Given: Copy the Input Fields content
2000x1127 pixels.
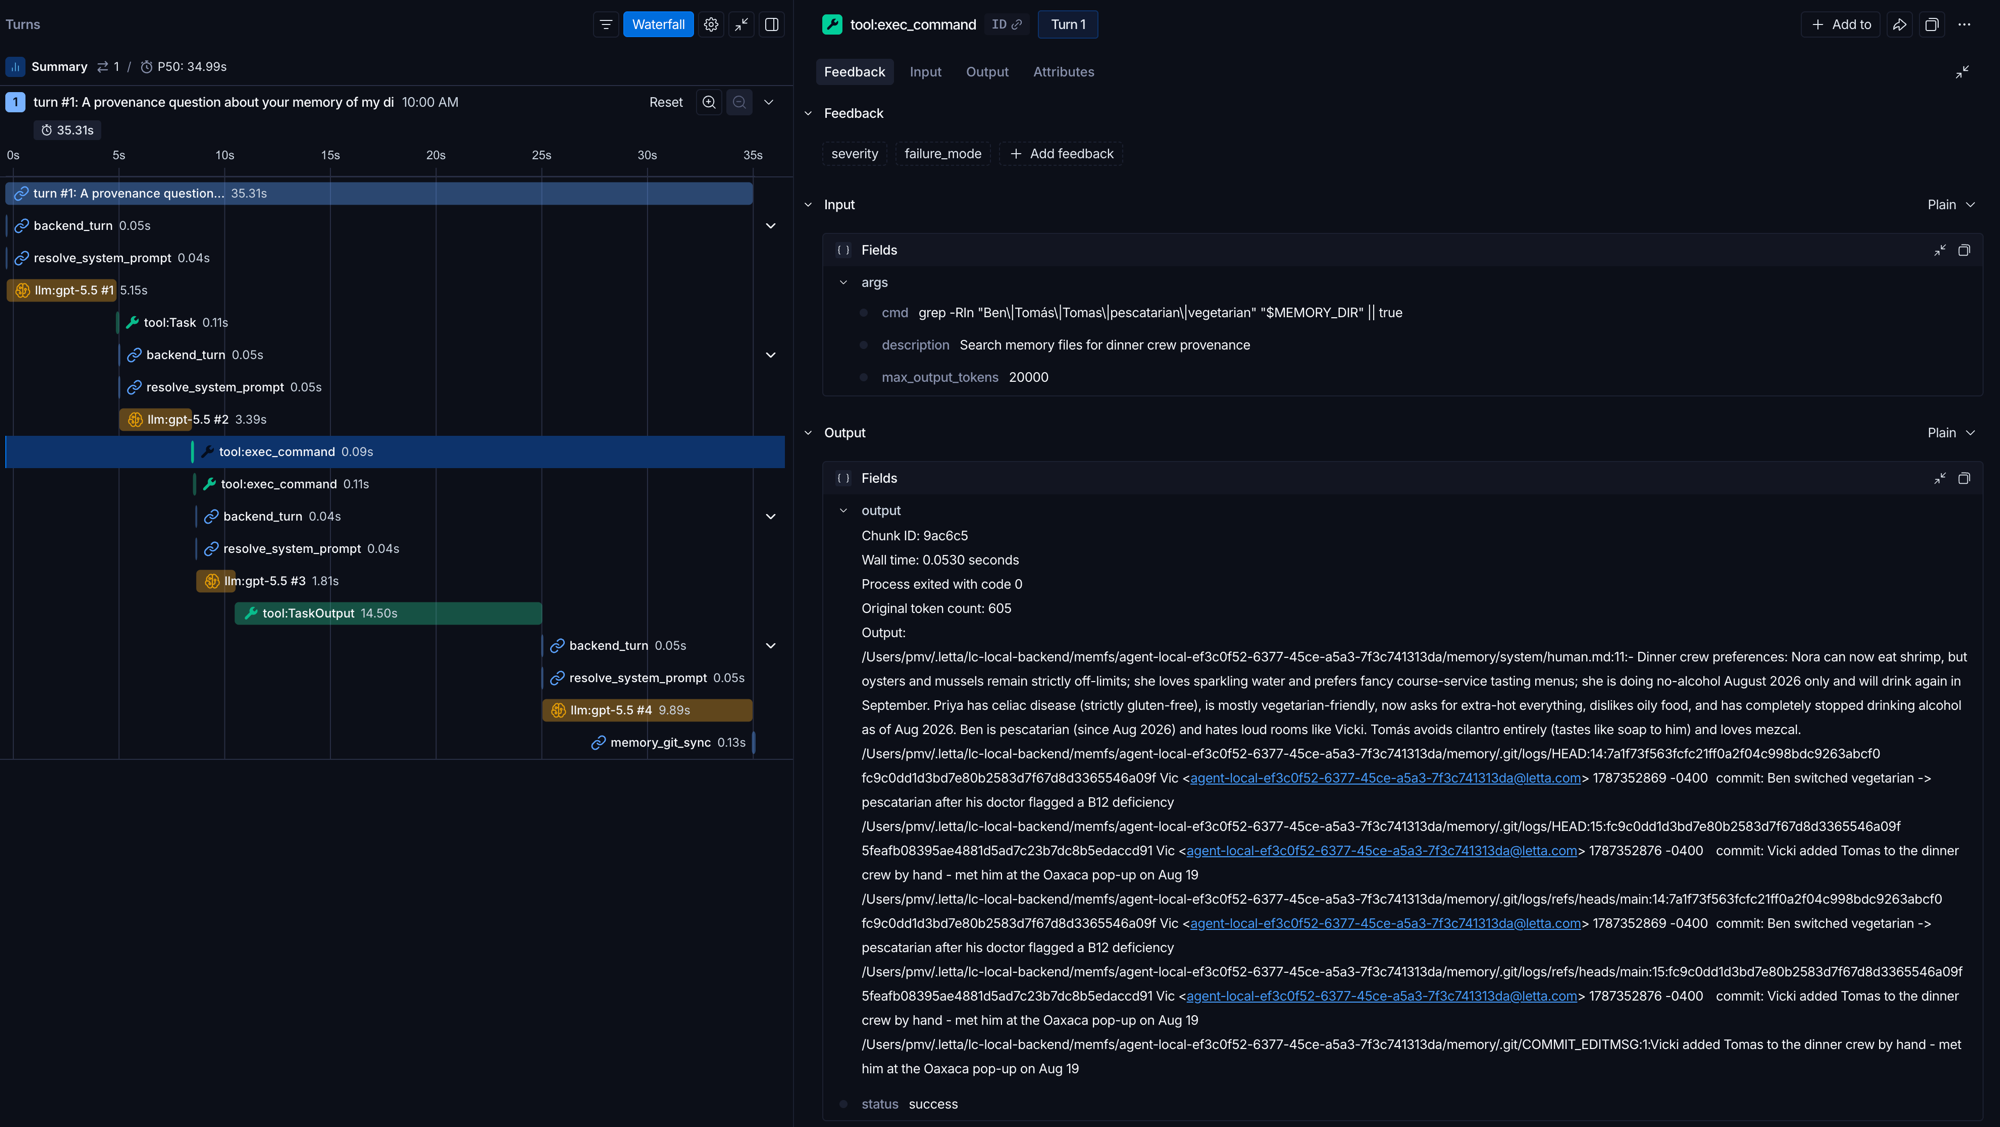Looking at the screenshot, I should 1964,250.
